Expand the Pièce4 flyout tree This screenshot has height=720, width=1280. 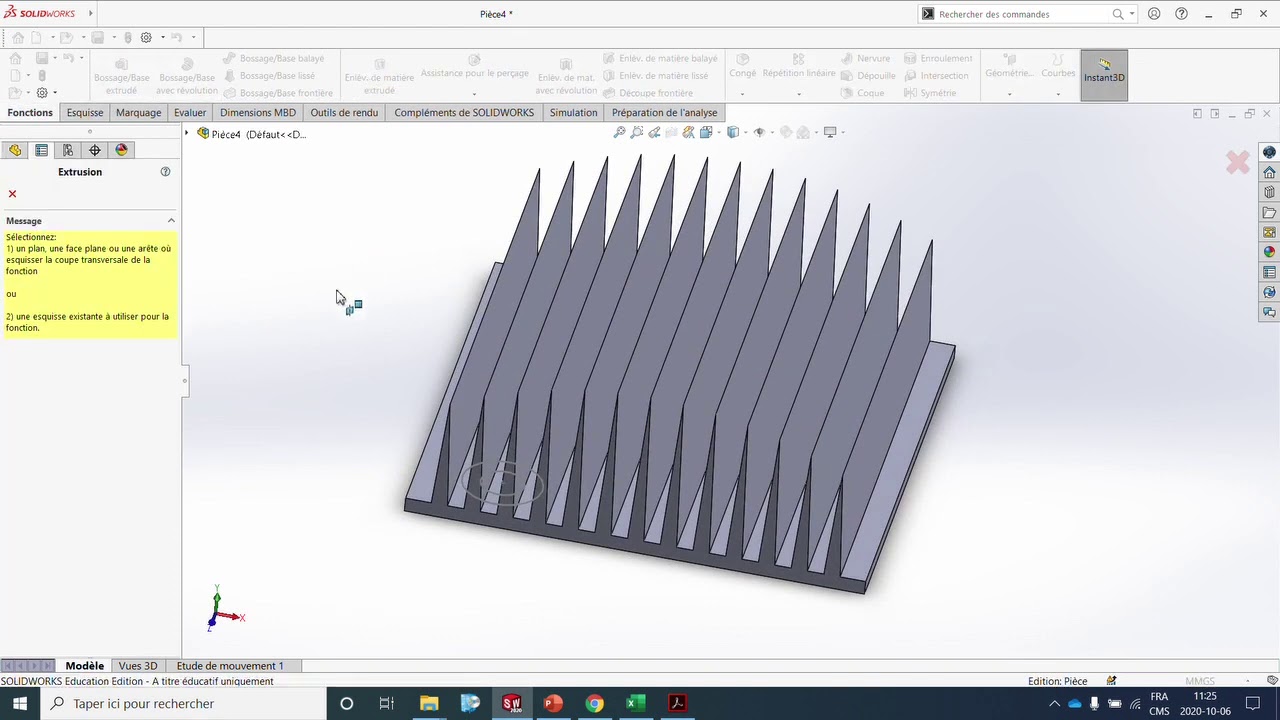187,133
